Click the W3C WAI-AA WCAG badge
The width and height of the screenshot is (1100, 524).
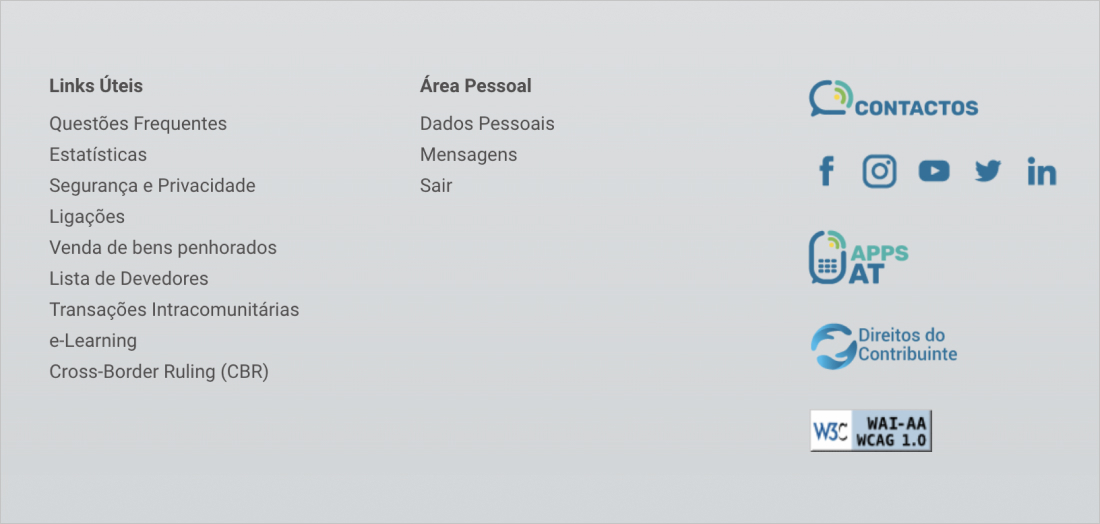click(871, 430)
